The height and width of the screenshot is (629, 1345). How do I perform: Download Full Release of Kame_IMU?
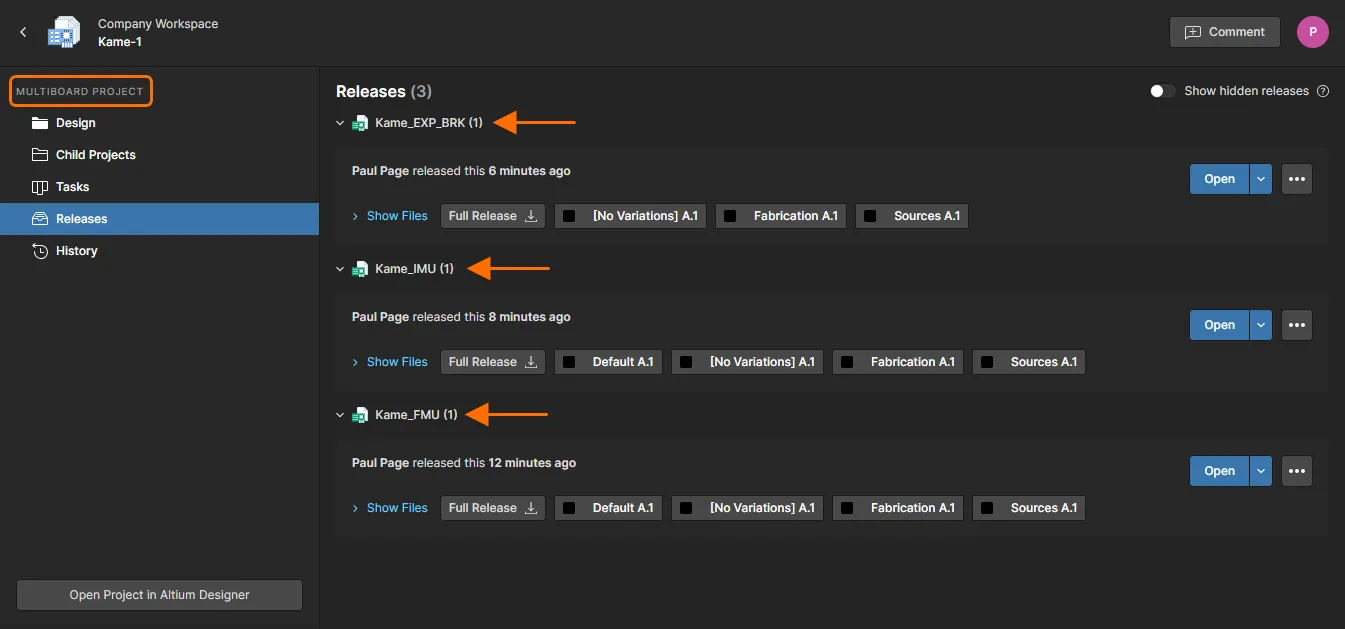[x=493, y=362]
